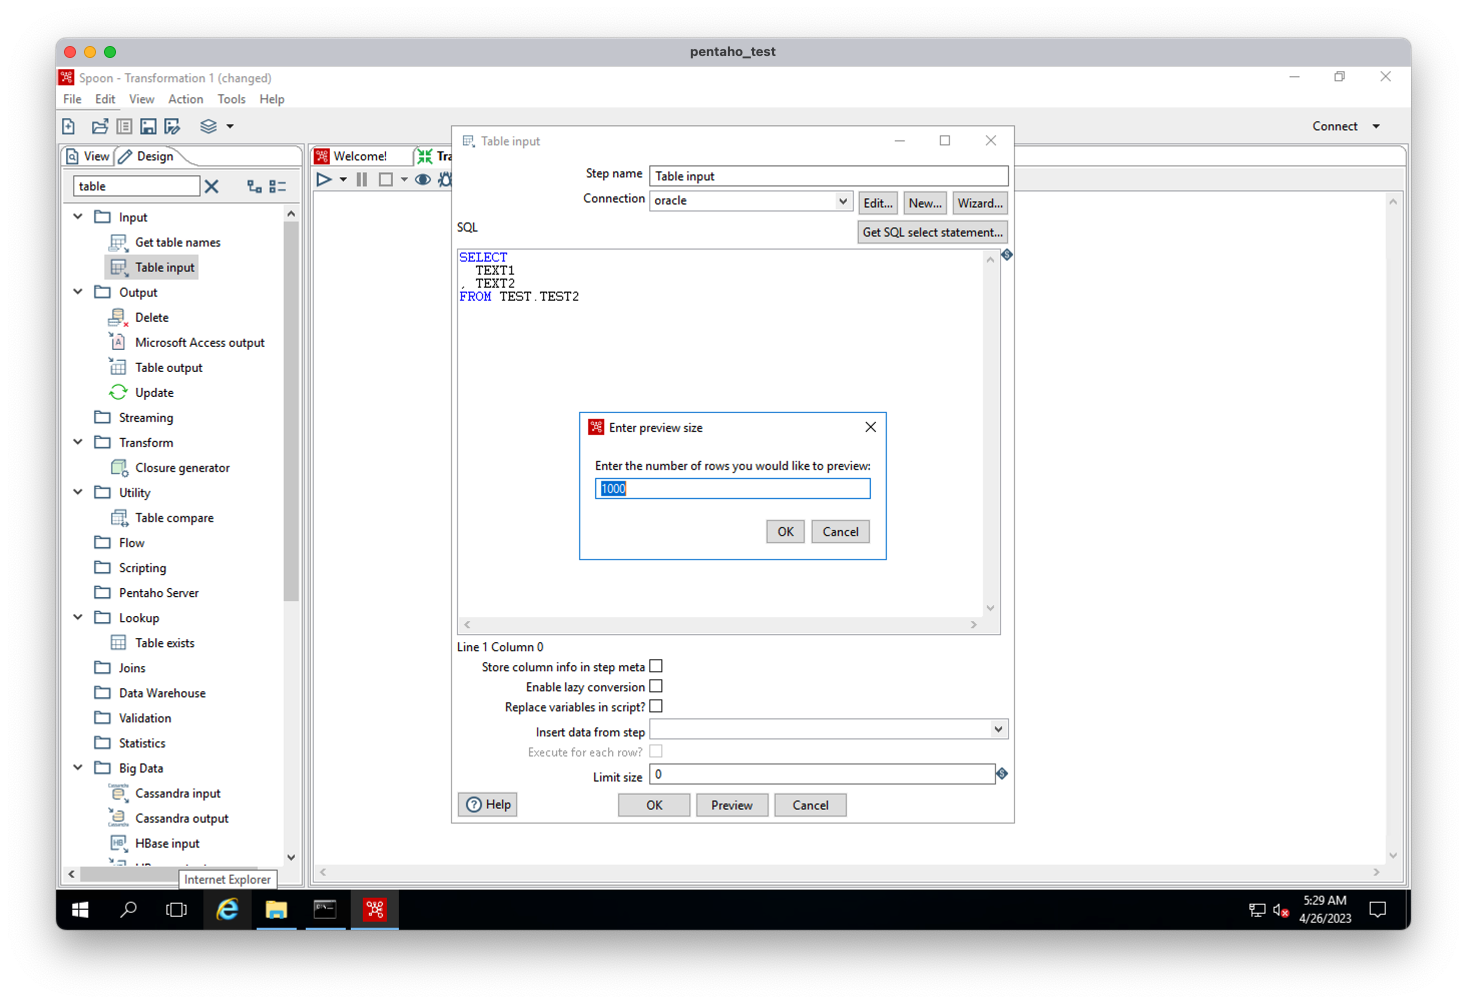Collapse the Big Data folder
1467x1004 pixels.
[x=78, y=767]
